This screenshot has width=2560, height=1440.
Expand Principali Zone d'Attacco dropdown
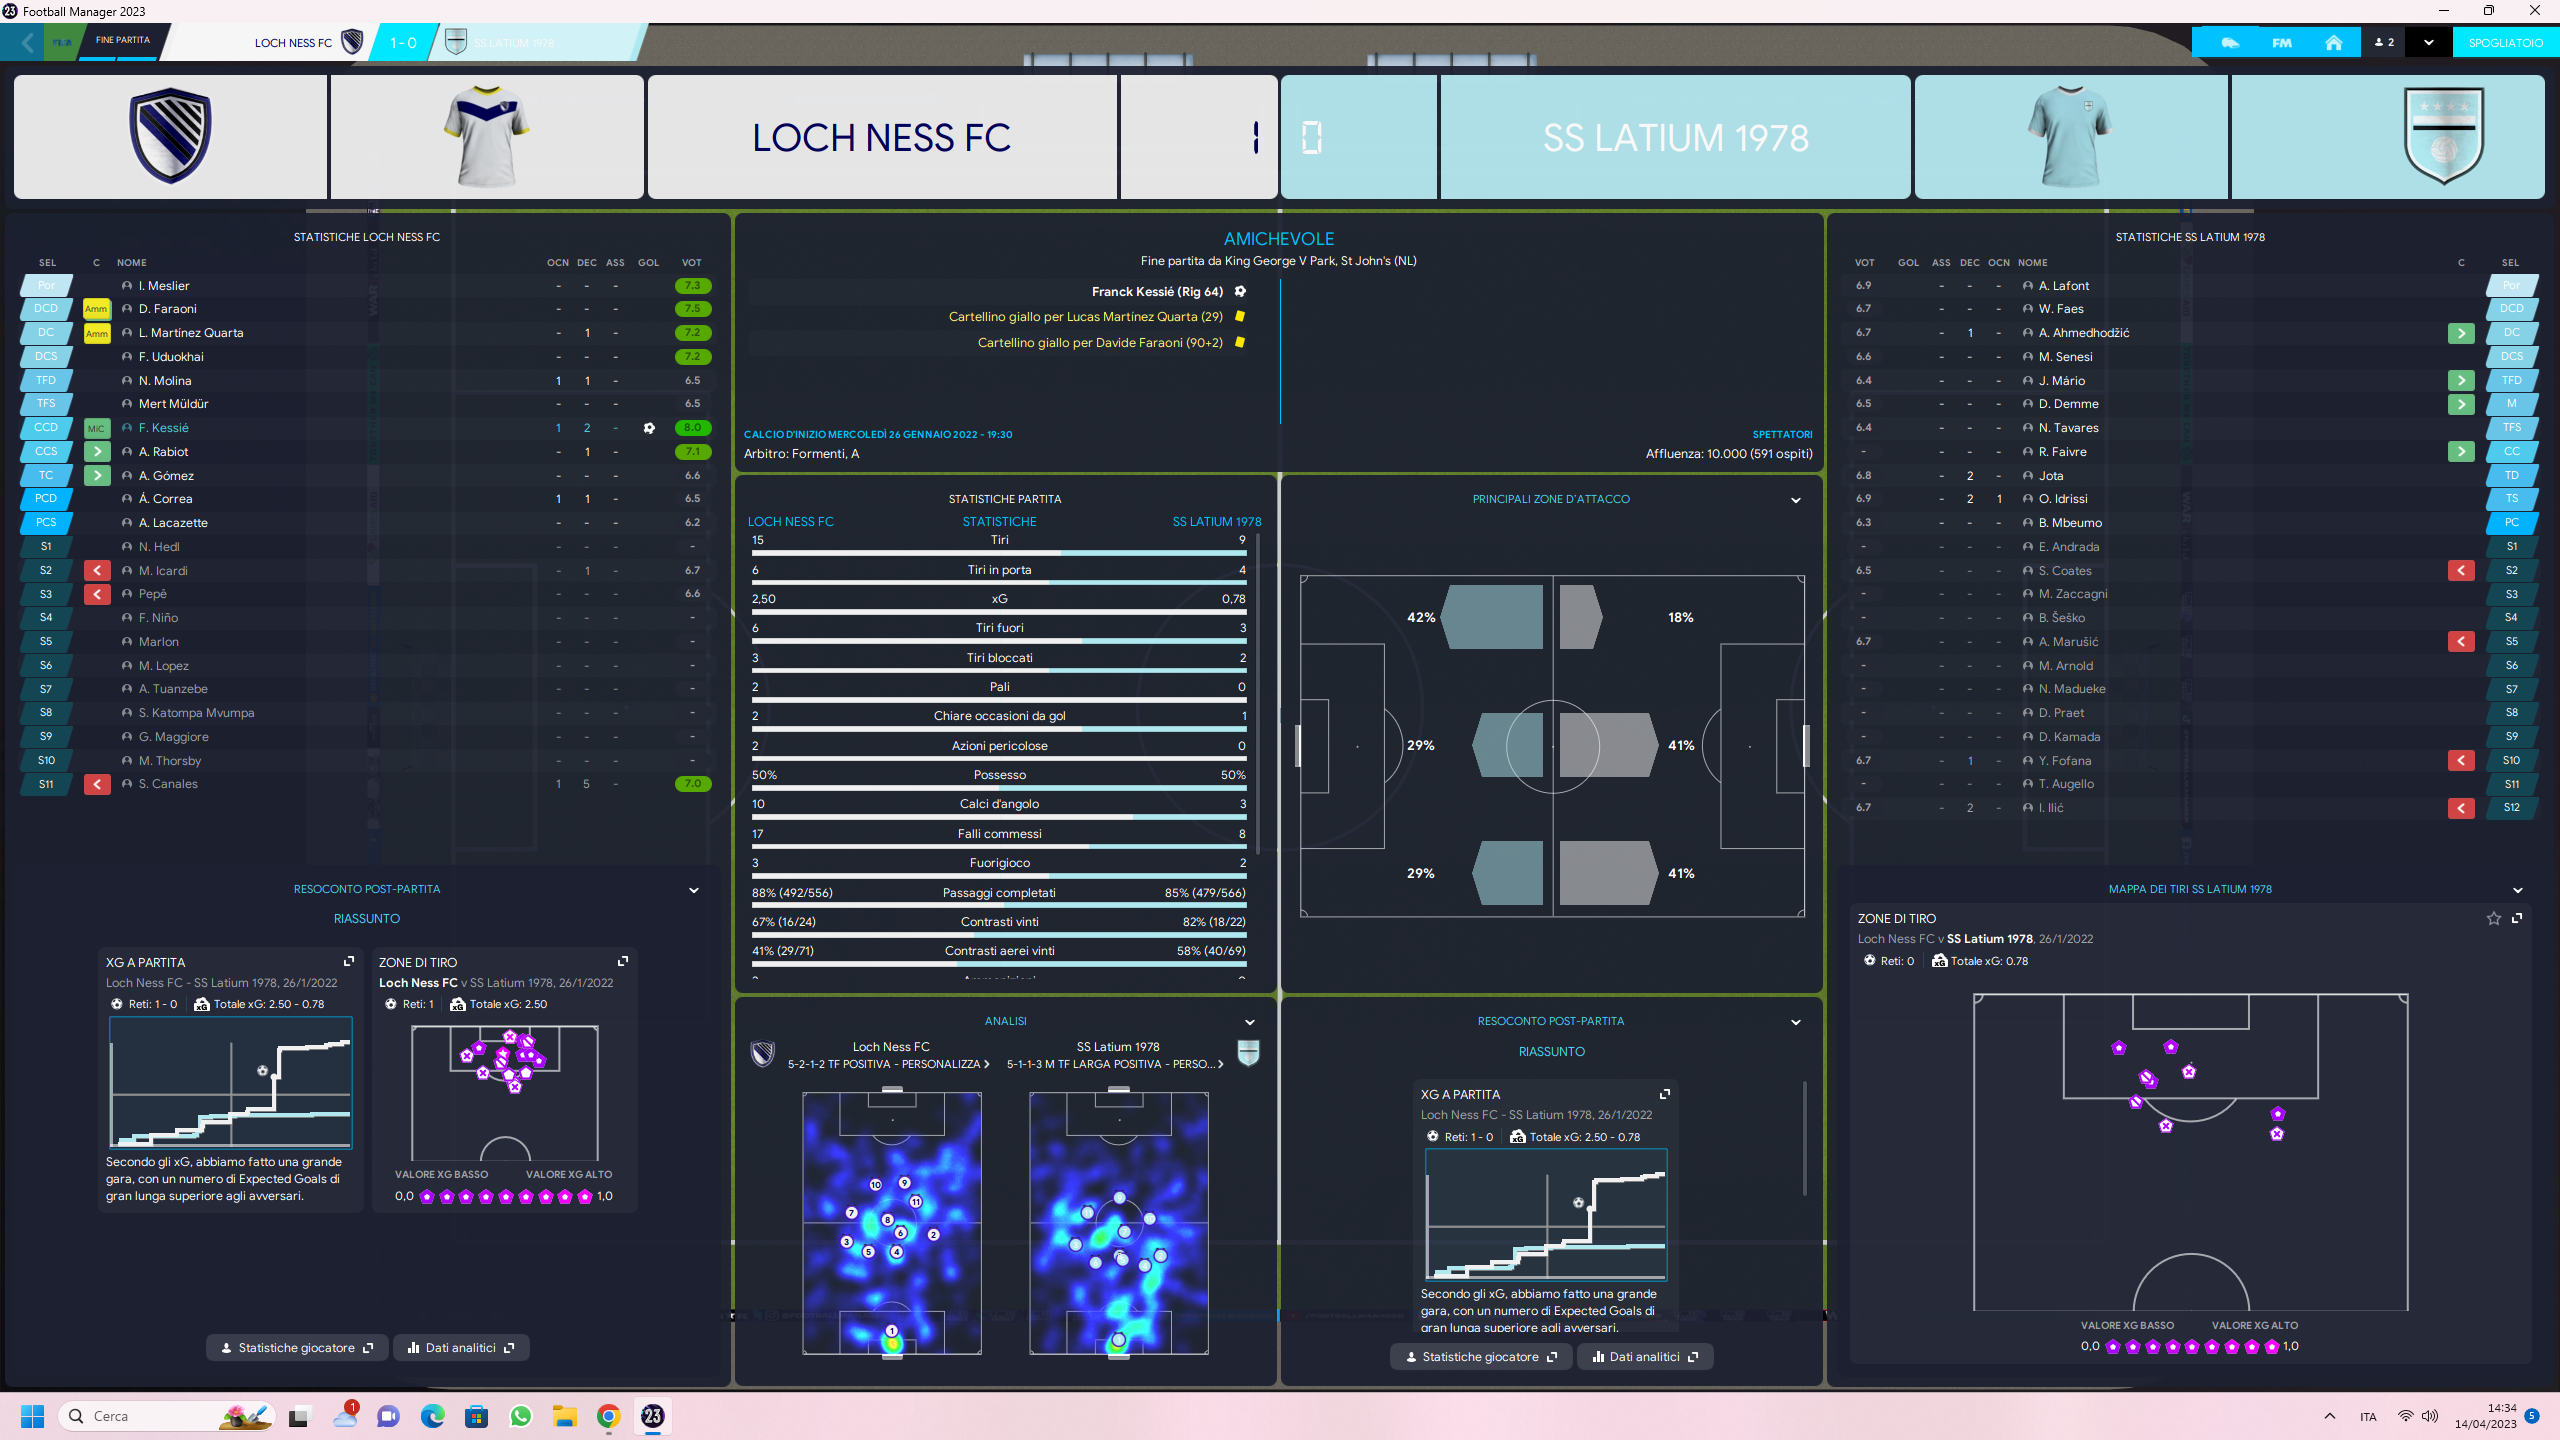(1795, 500)
